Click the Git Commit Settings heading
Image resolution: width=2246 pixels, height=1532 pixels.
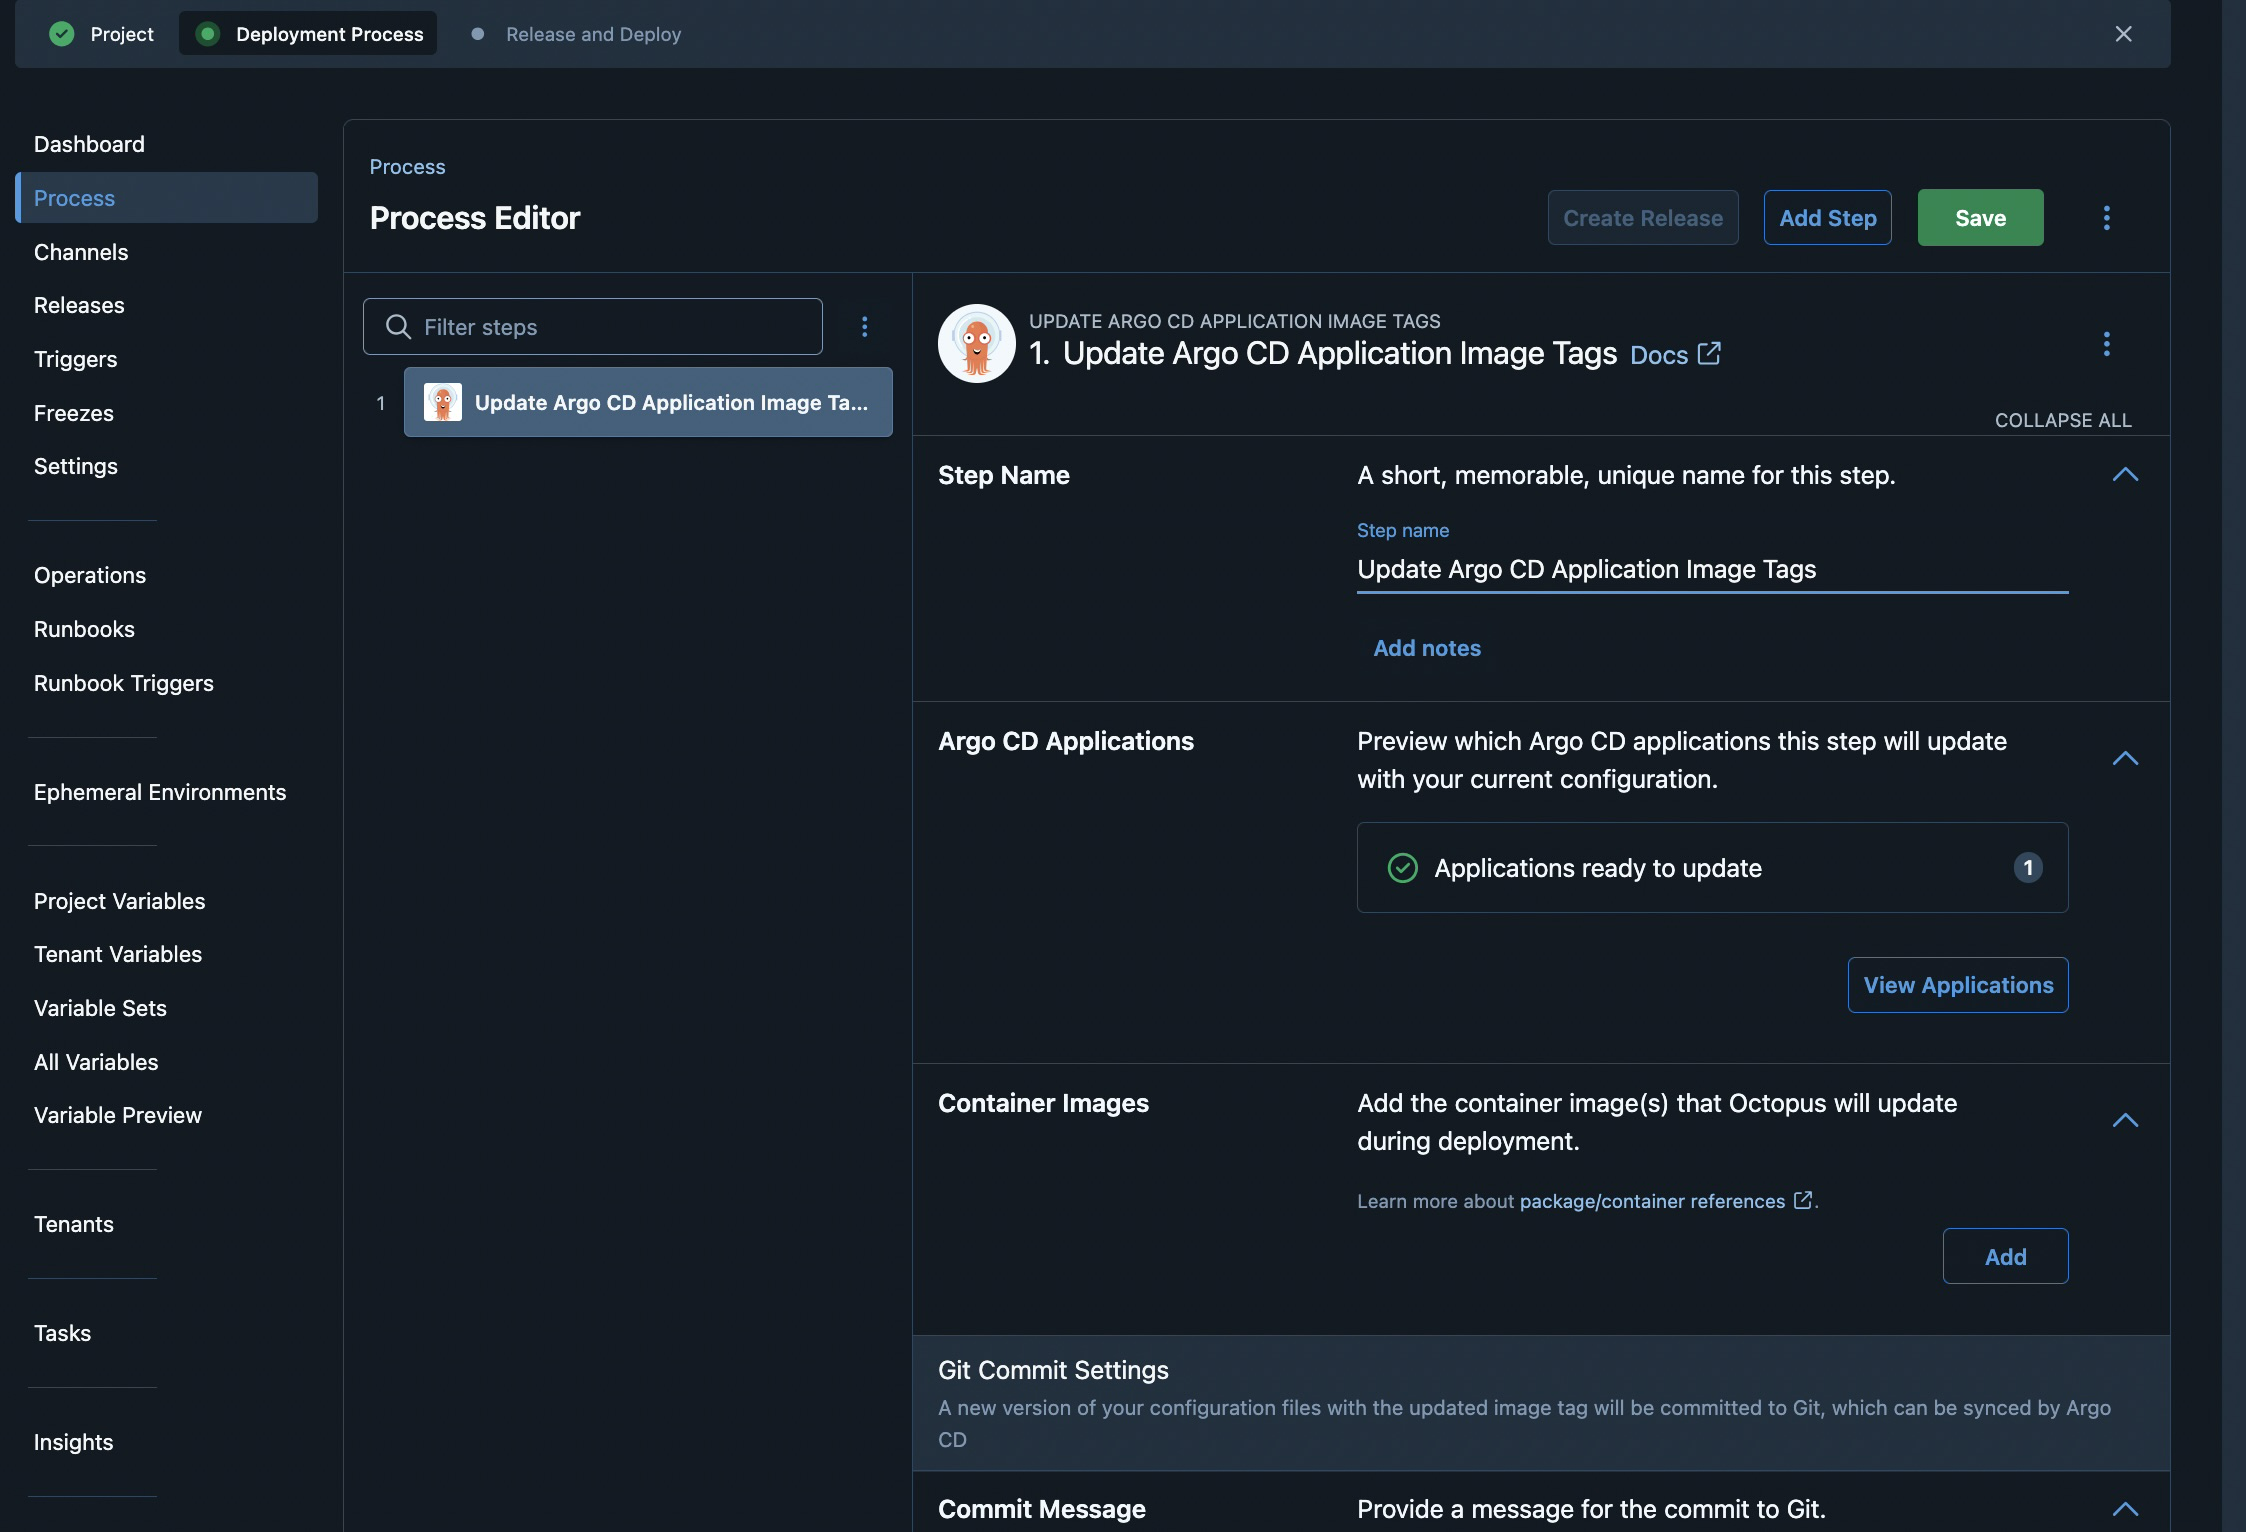tap(1053, 1370)
